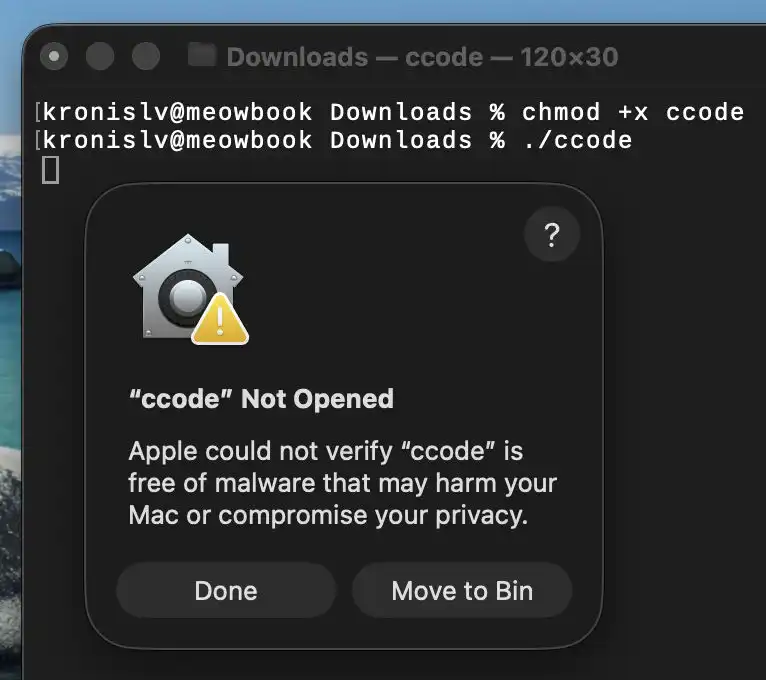
Task: Click the desktop wallpaper beside the Terminal window
Action: click(x=10, y=391)
